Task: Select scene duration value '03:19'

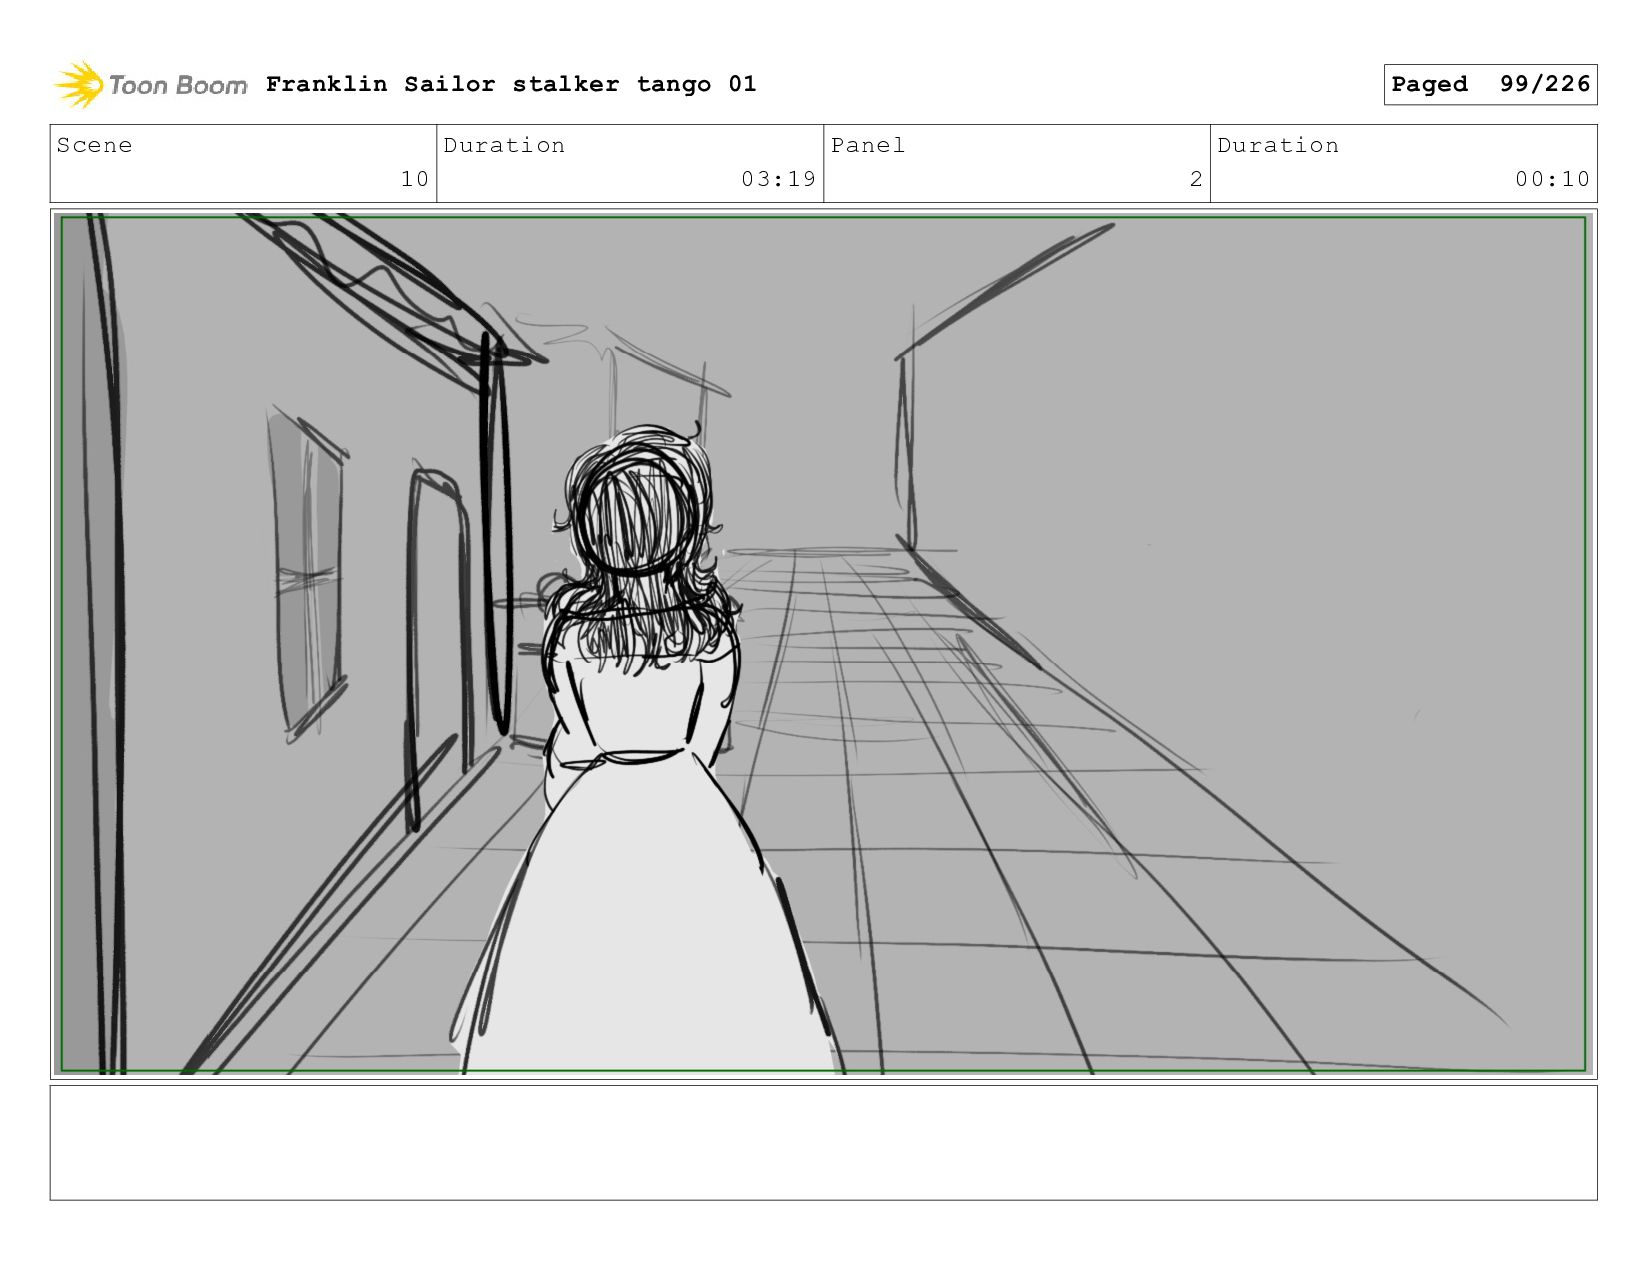Action: coord(779,179)
